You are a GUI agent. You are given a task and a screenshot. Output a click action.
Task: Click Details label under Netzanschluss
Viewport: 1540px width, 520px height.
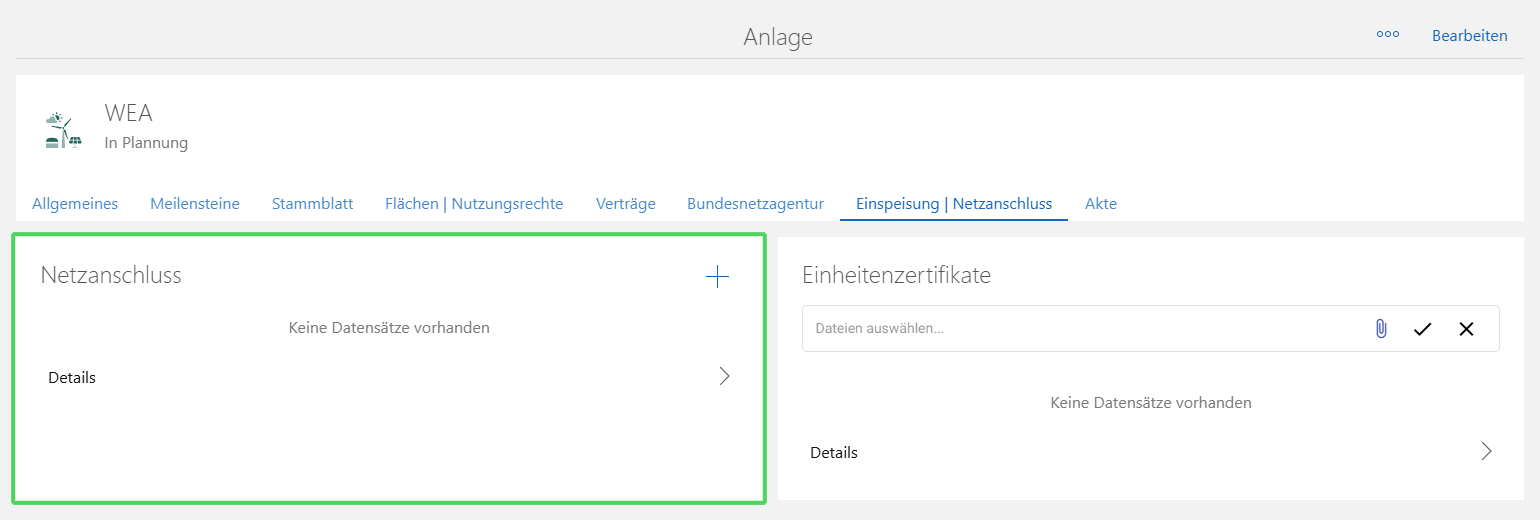[x=72, y=377]
